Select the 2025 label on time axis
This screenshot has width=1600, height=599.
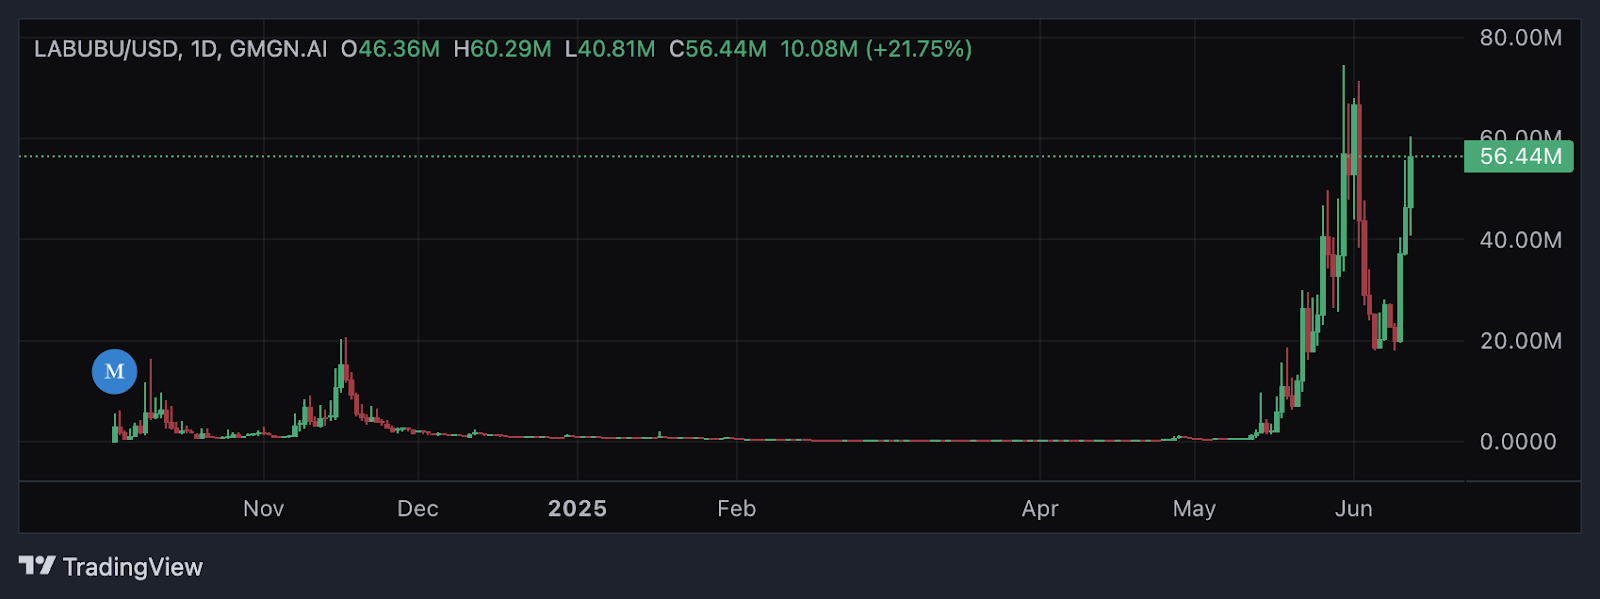pyautogui.click(x=577, y=509)
